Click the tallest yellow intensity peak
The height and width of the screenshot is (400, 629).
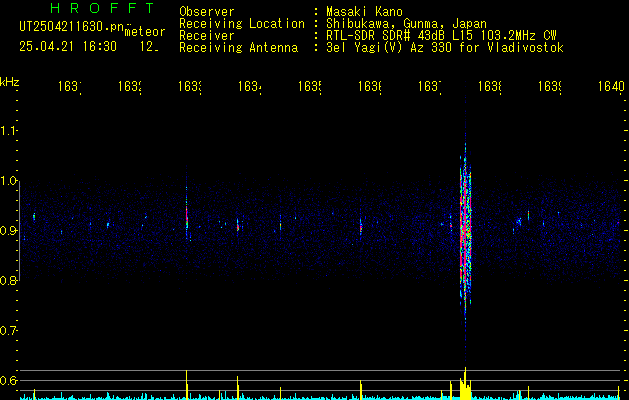click(x=465, y=383)
